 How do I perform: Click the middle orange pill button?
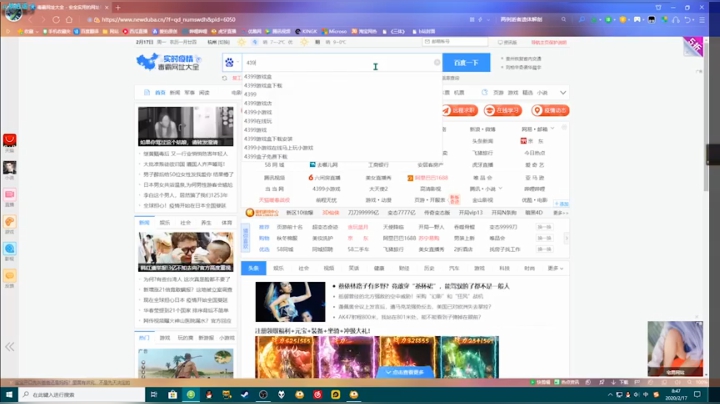tap(503, 111)
